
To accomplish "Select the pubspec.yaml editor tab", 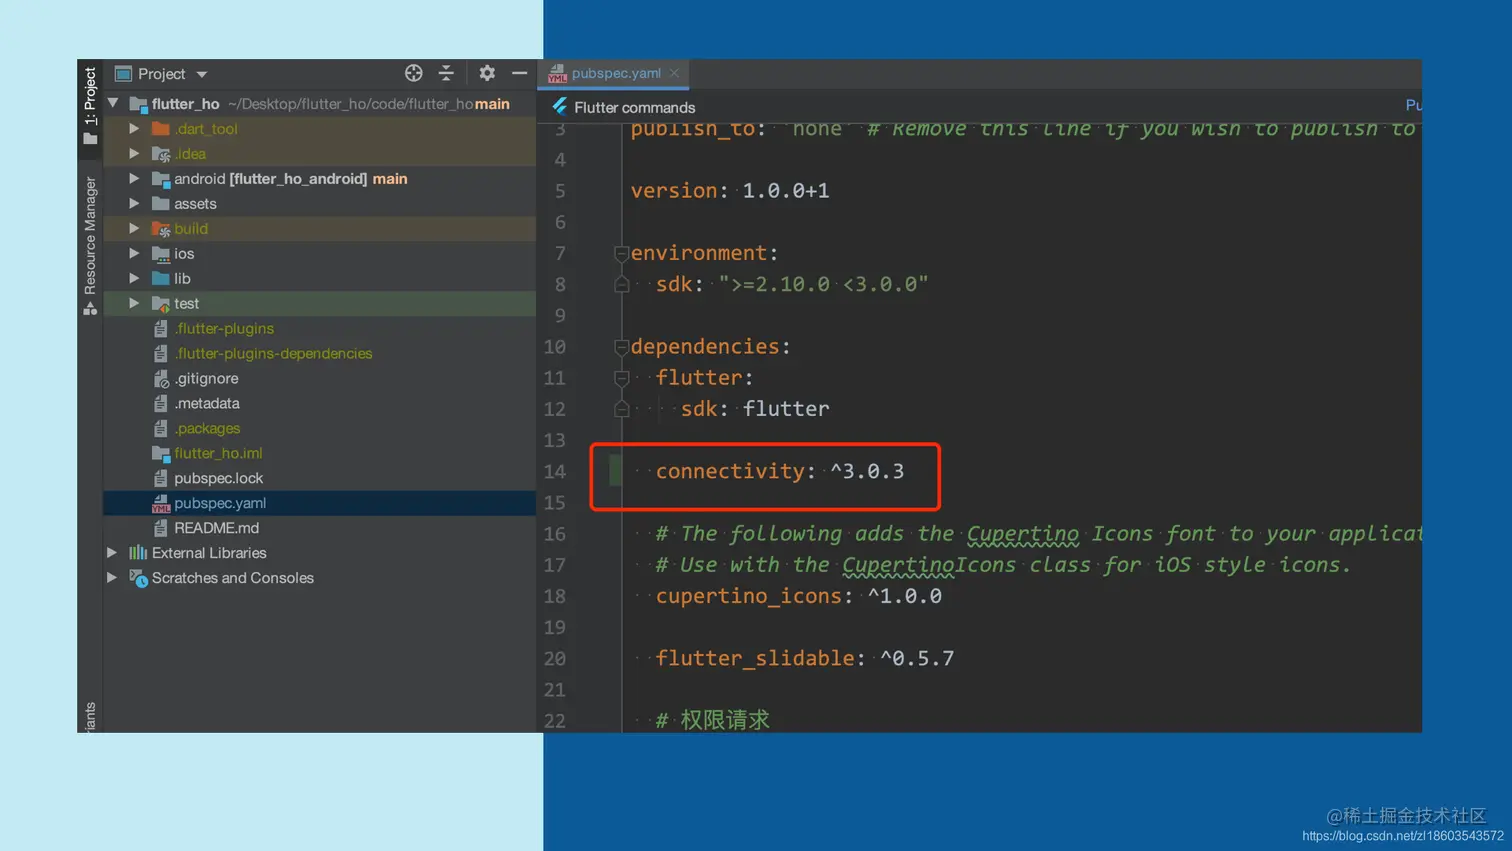I will 615,73.
